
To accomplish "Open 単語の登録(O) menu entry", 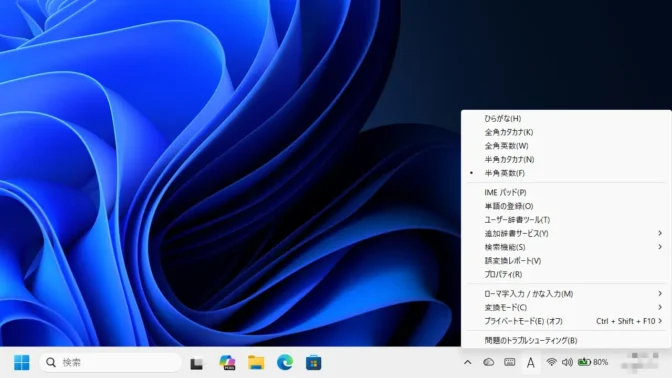I will tap(566, 207).
